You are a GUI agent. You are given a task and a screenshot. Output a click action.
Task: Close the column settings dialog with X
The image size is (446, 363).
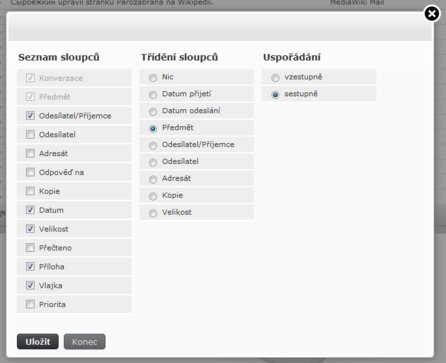(x=432, y=14)
